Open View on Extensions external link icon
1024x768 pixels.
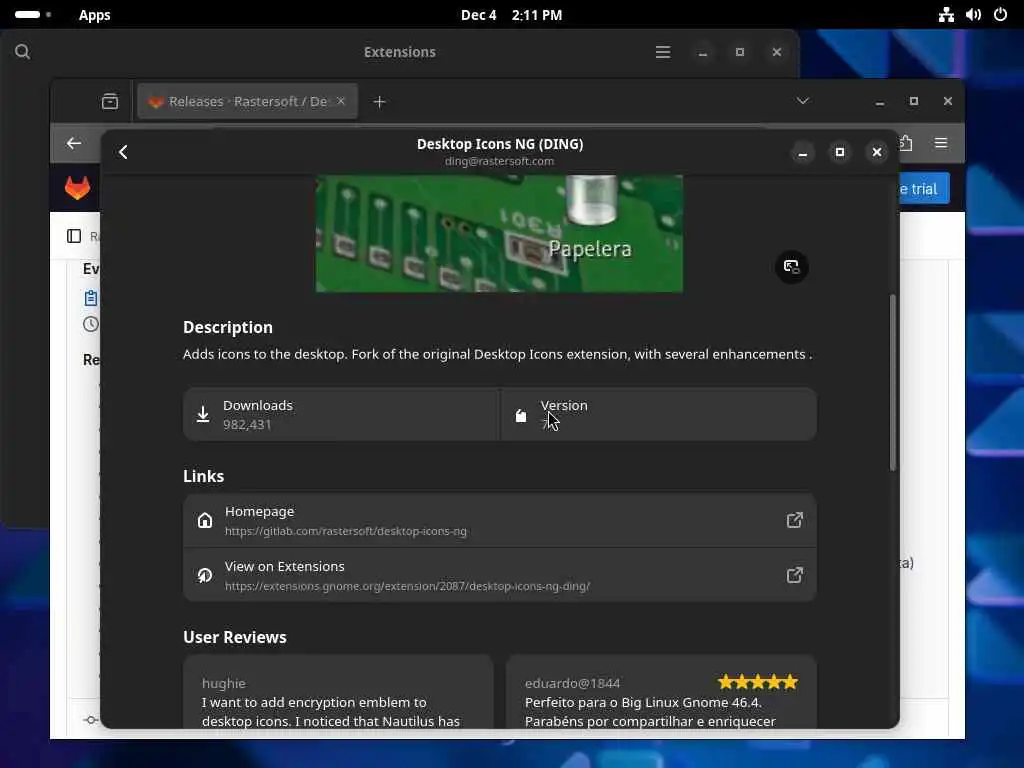[794, 575]
